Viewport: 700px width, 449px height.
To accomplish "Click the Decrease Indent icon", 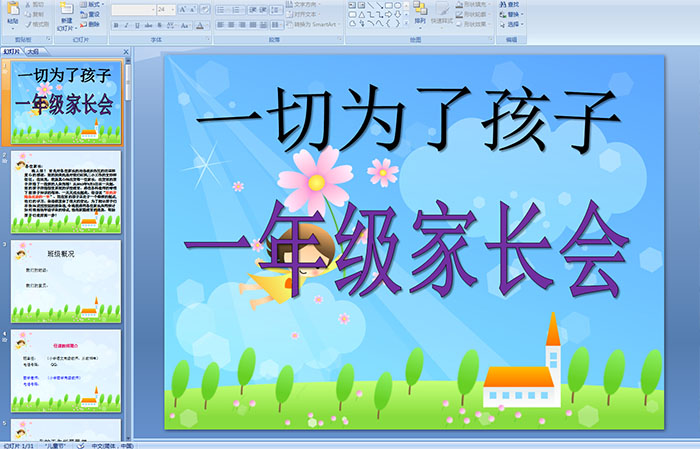I will click(253, 9).
